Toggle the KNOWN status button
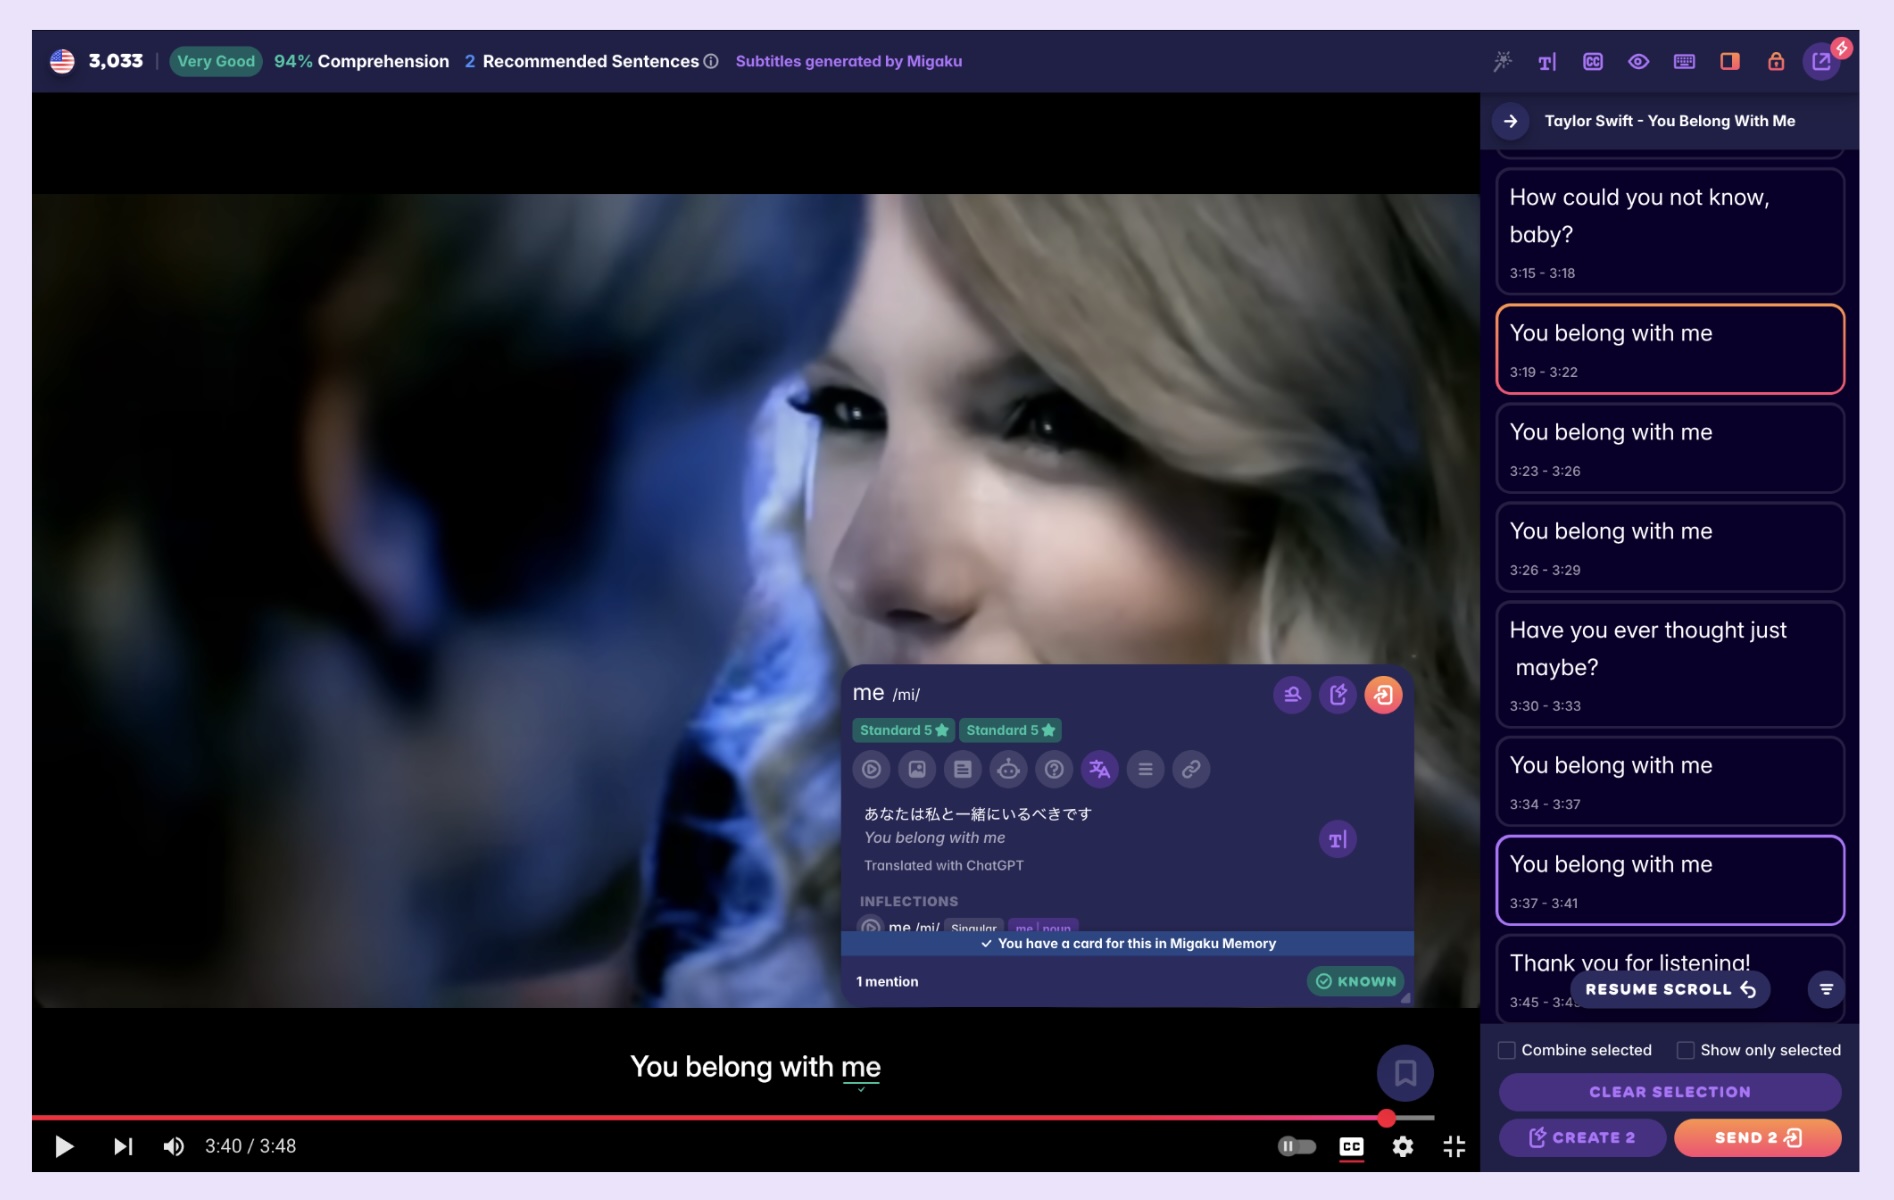Viewport: 1894px width, 1200px height. pos(1355,981)
